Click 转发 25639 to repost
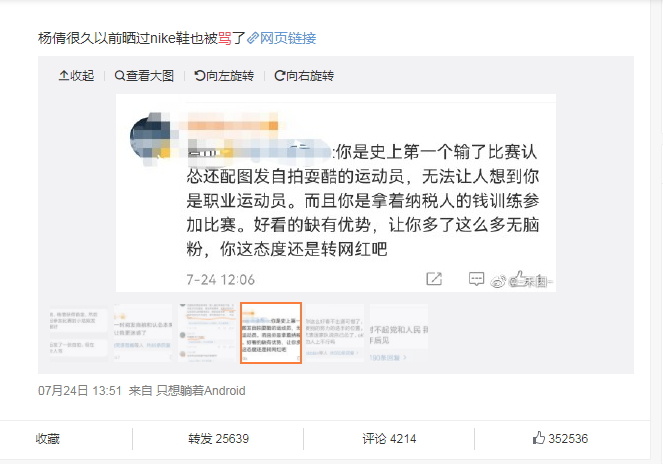The height and width of the screenshot is (464, 663). pyautogui.click(x=219, y=439)
